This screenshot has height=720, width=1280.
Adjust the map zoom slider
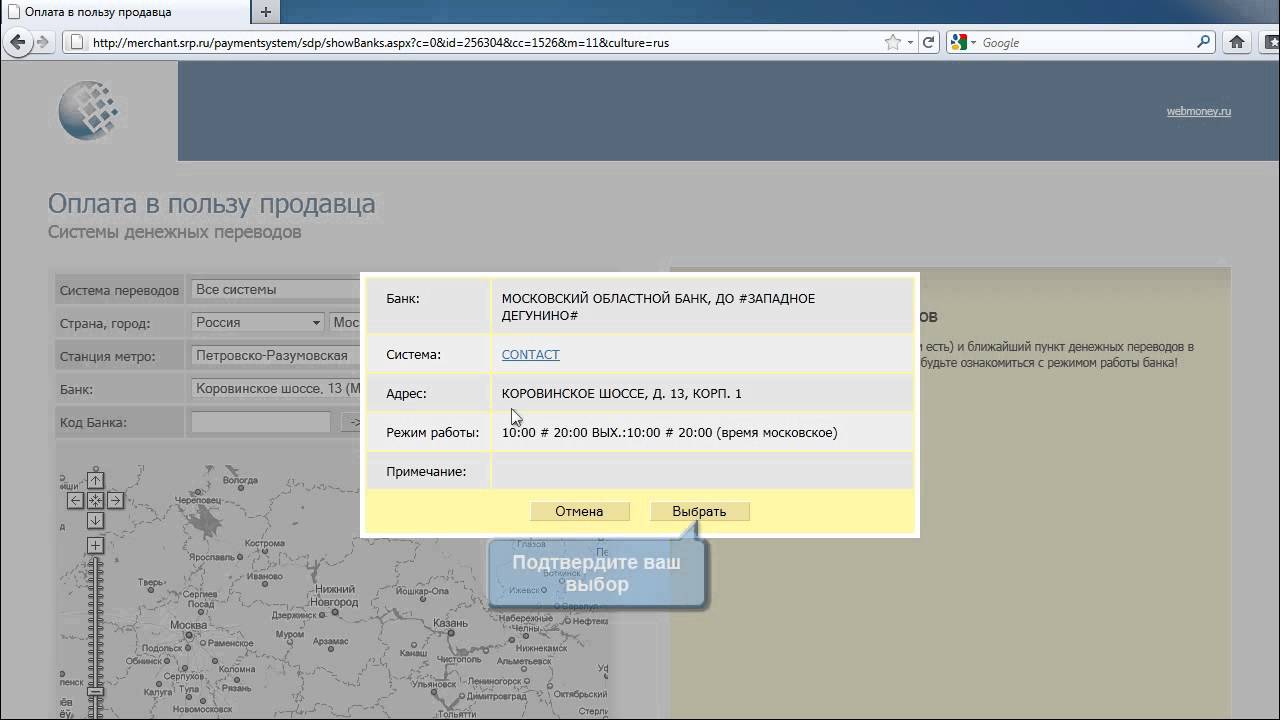click(x=95, y=690)
